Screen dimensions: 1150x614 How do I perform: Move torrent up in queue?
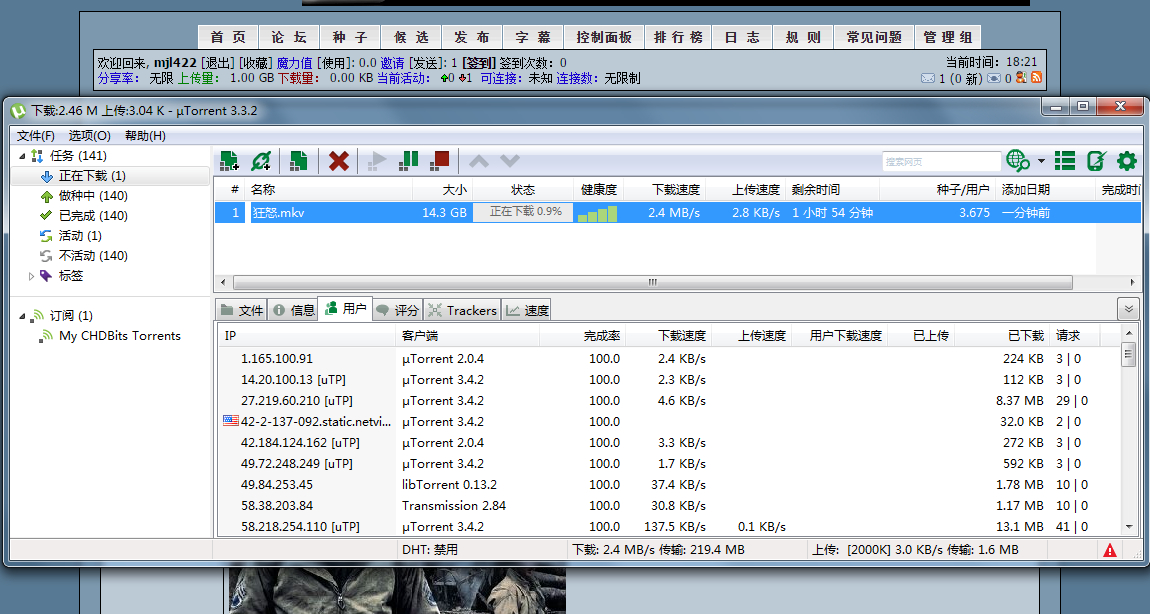pos(478,161)
